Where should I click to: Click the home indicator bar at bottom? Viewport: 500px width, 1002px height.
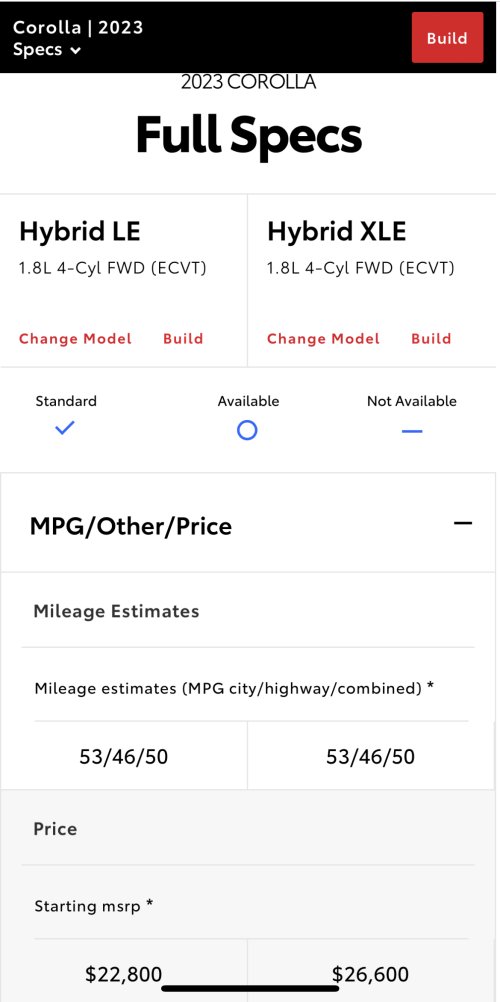click(250, 989)
